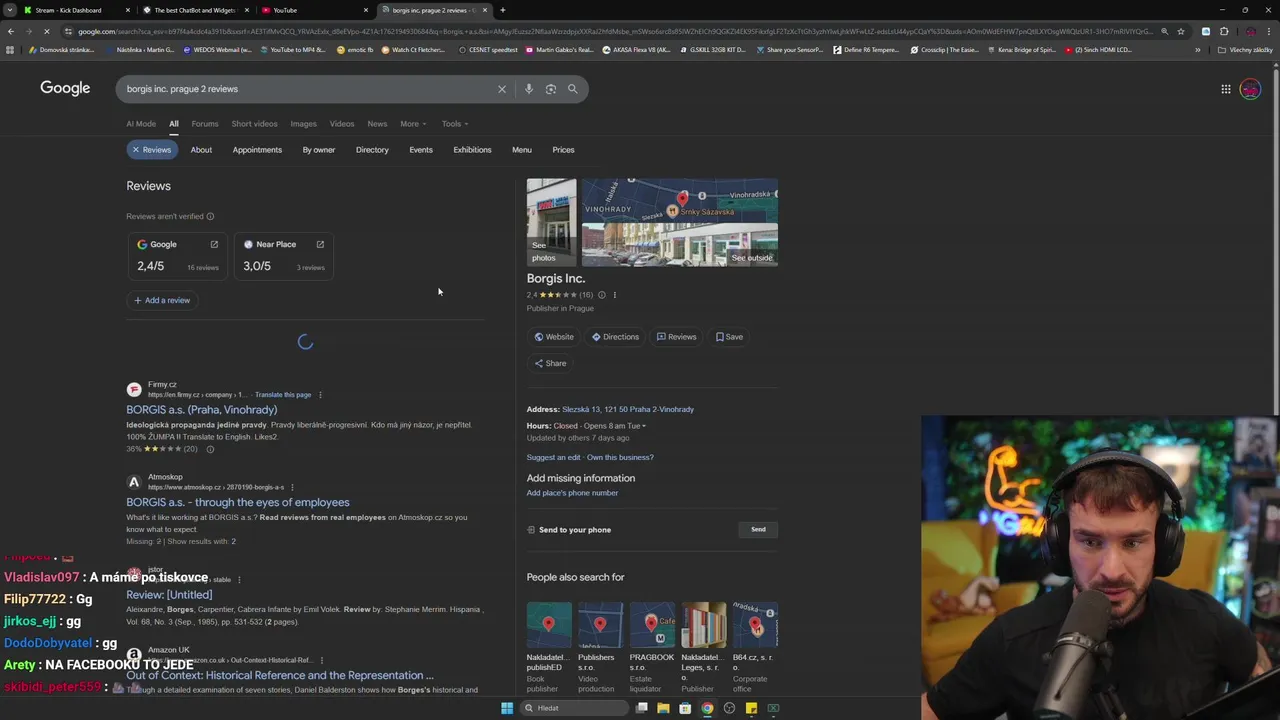Show rating info icon beside Borgis rating
1280x720 pixels.
(x=601, y=295)
